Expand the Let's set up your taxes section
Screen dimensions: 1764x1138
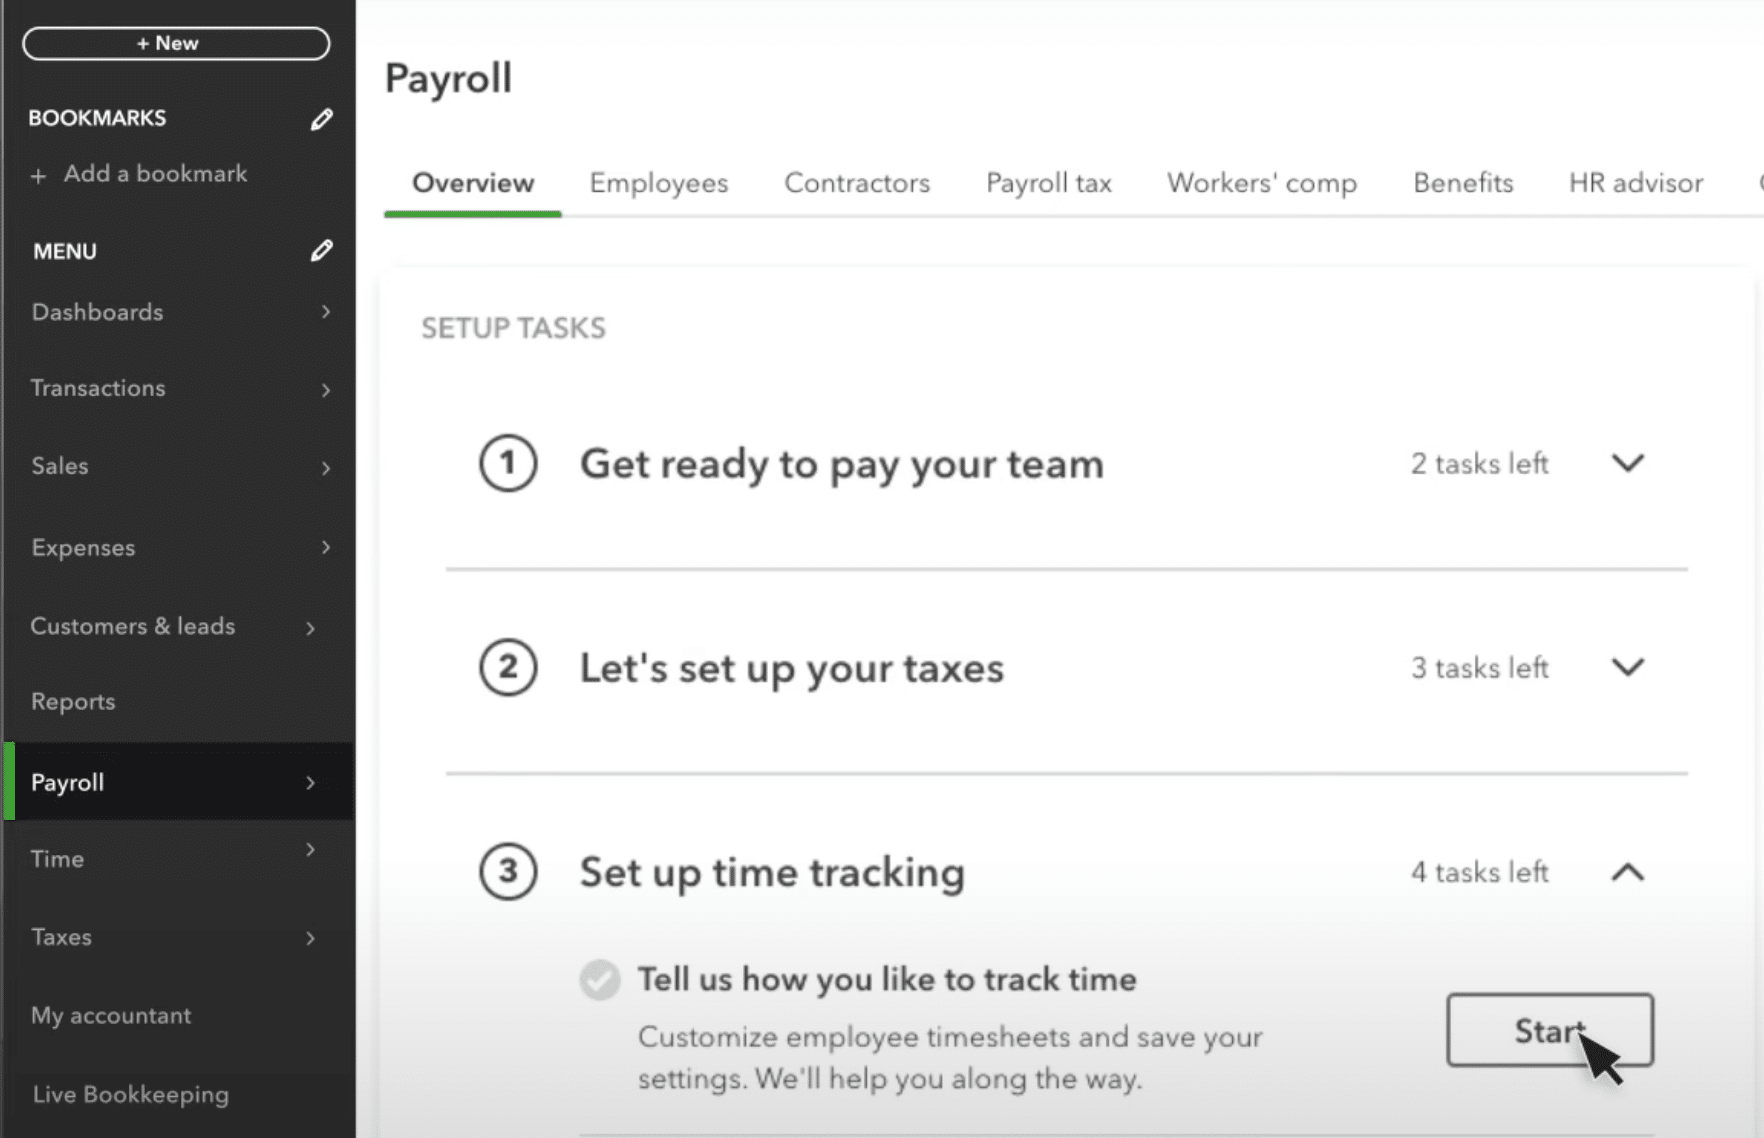[x=1627, y=667]
